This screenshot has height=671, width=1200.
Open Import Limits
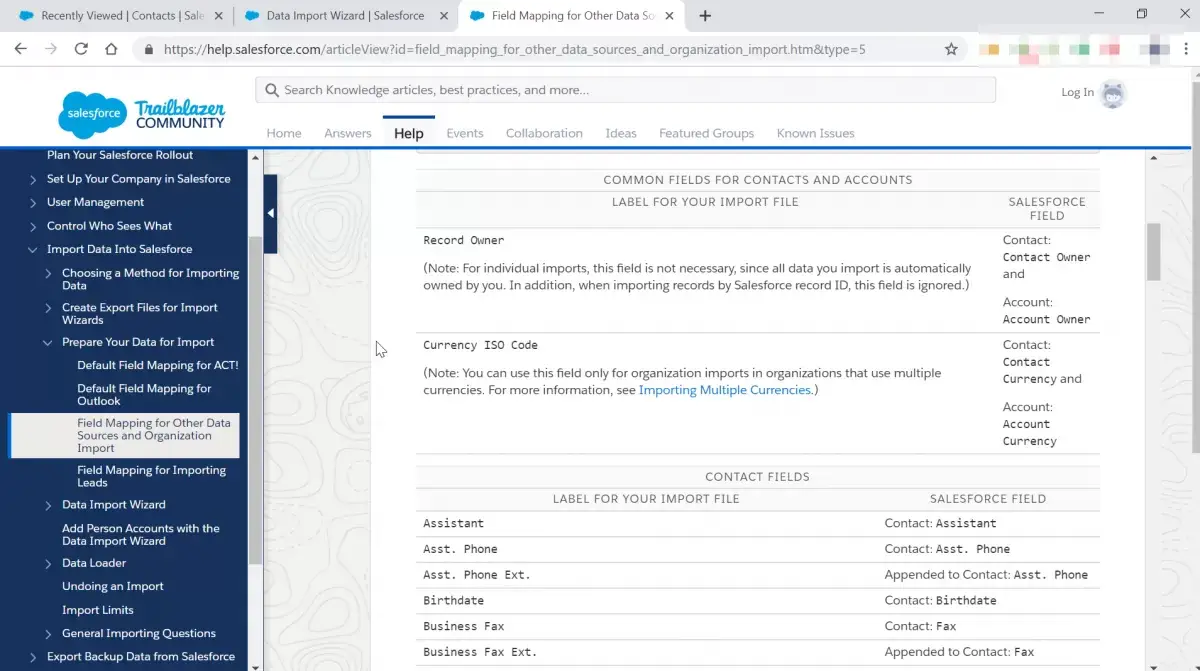click(x=97, y=610)
